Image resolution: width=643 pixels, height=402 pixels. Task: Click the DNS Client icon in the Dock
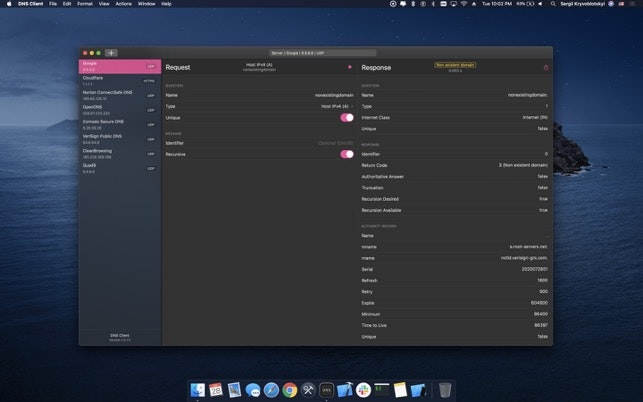[x=326, y=390]
